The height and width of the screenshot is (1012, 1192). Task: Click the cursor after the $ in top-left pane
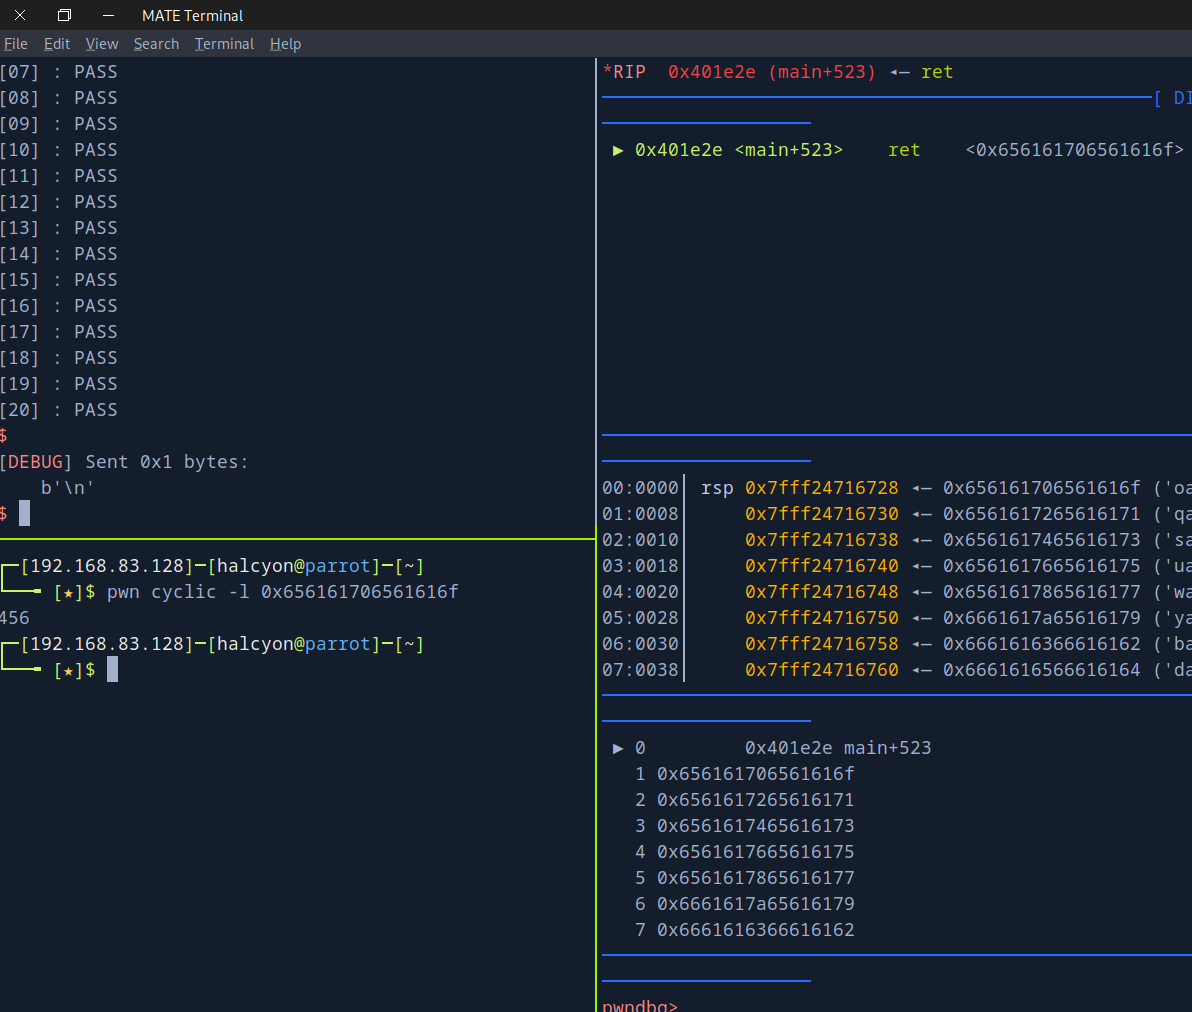[24, 514]
